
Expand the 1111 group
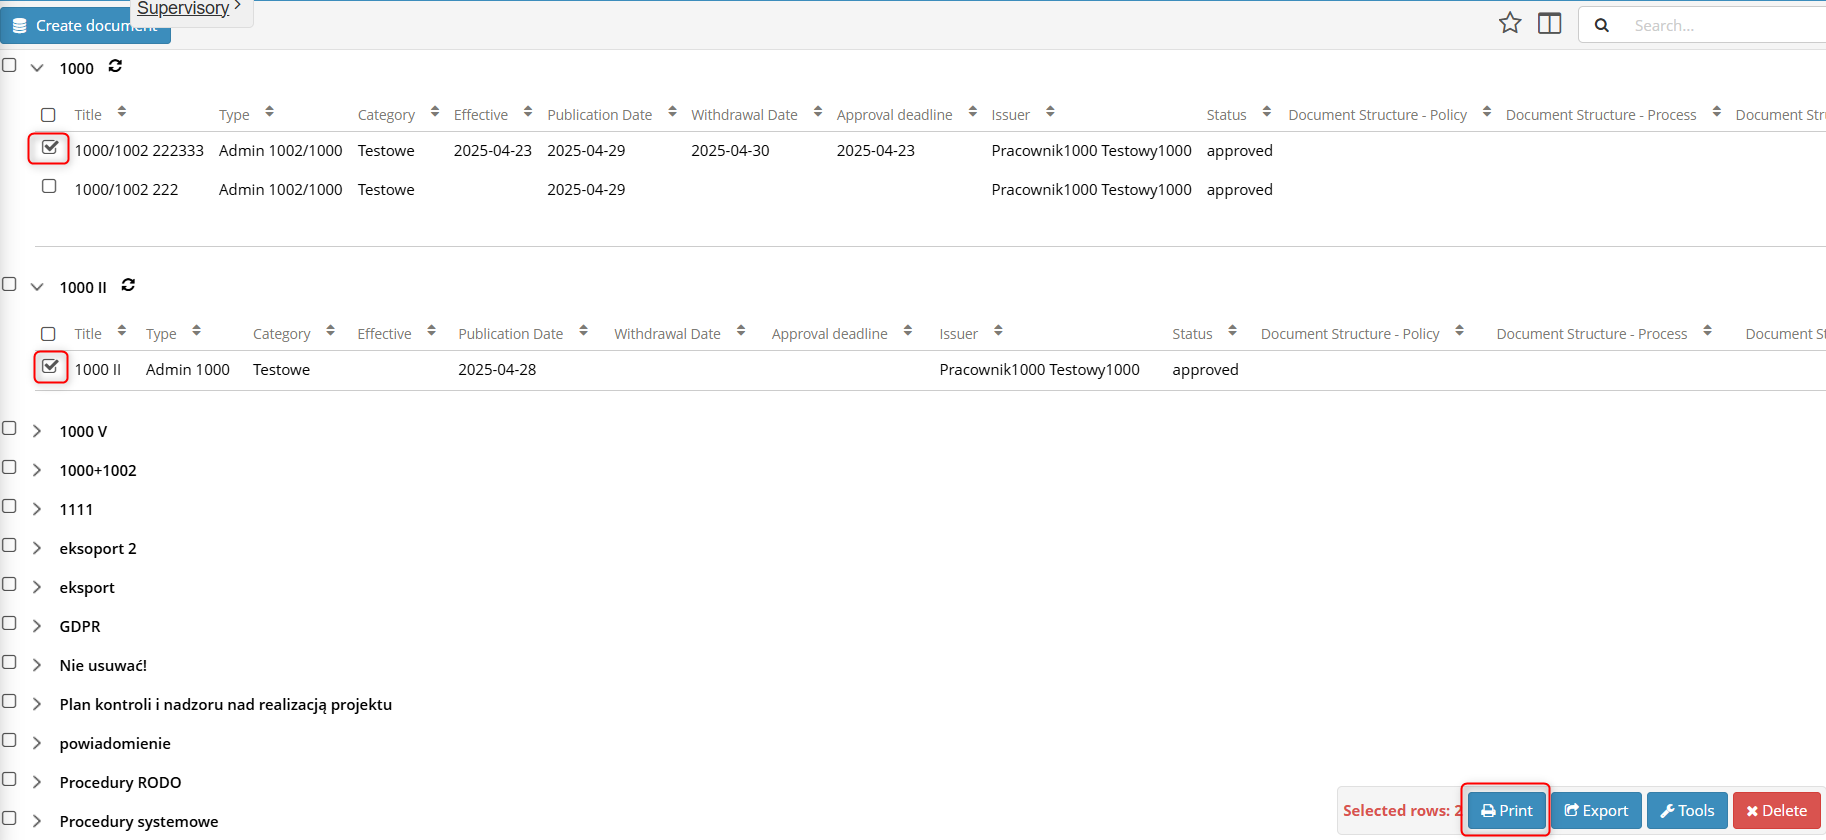(37, 509)
